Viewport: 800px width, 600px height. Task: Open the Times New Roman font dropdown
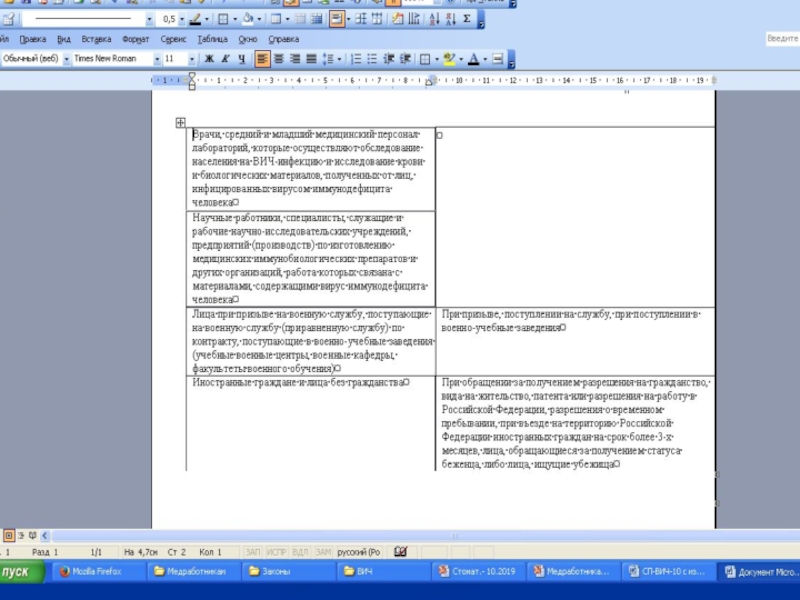[157, 59]
